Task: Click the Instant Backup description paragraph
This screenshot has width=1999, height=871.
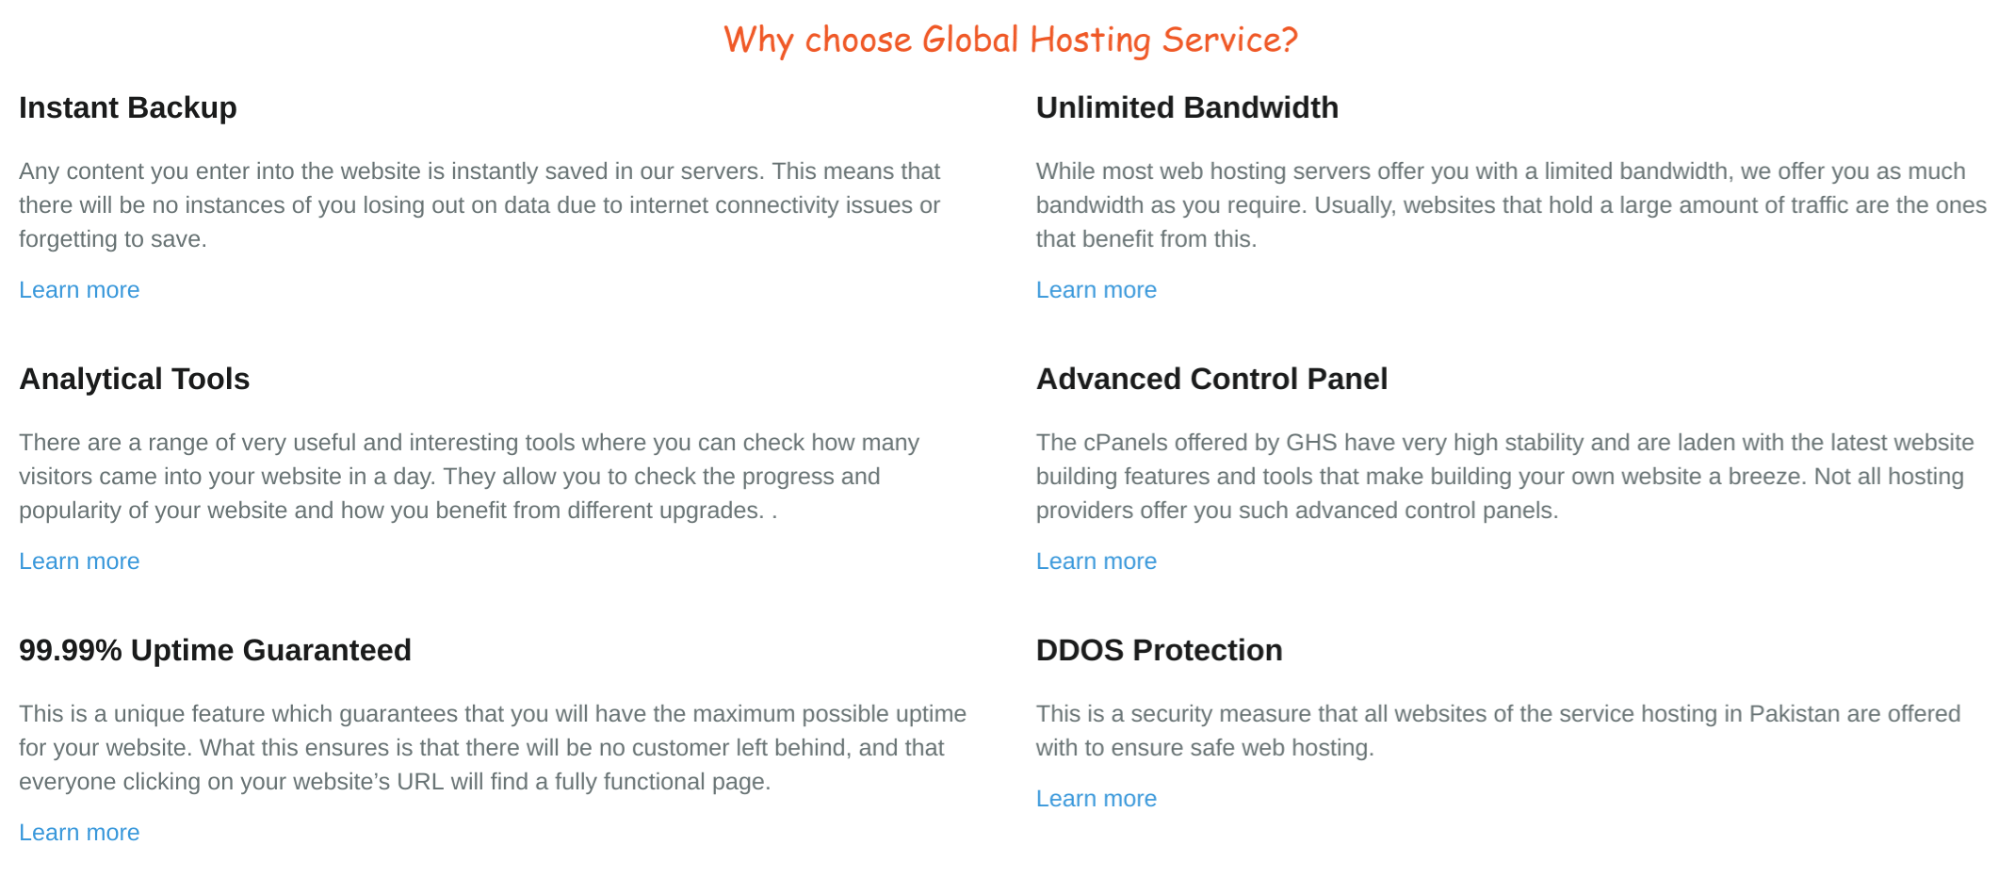Action: pos(480,205)
